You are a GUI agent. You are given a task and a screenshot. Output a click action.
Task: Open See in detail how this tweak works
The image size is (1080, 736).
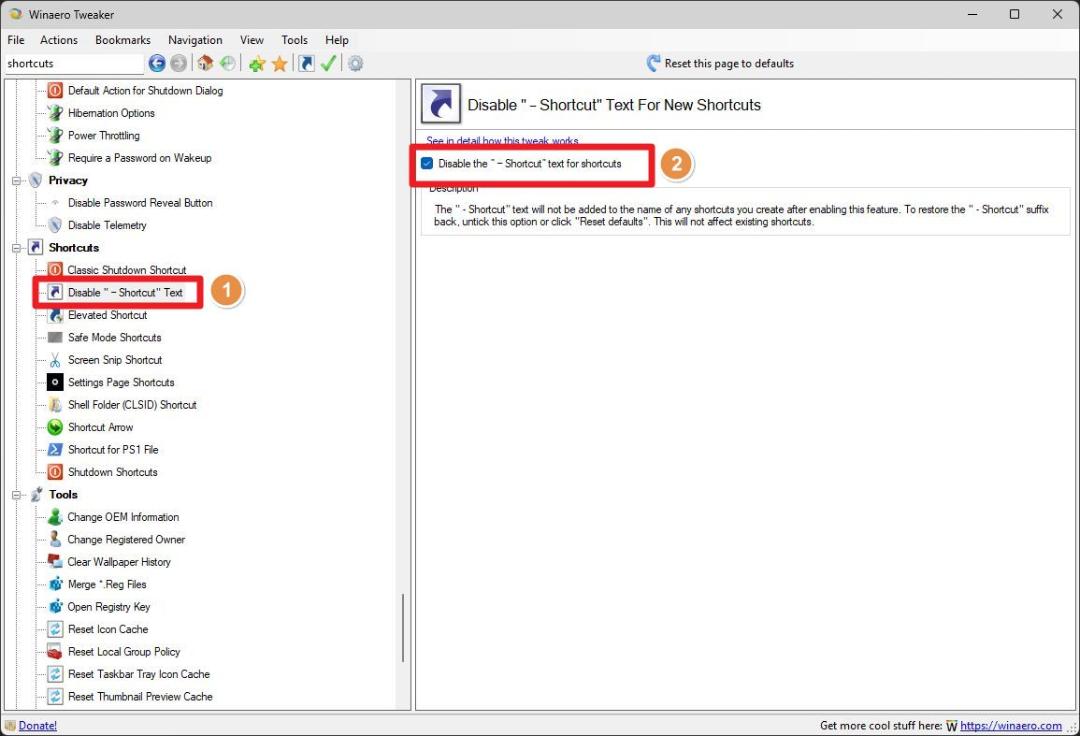point(502,140)
